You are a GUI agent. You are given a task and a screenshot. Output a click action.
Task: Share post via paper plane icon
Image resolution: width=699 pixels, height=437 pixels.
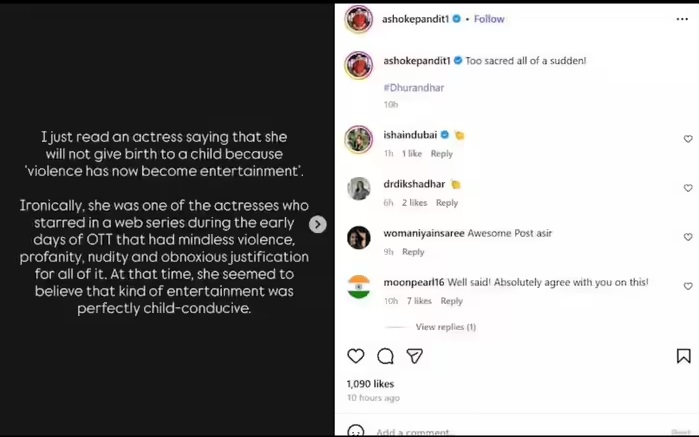coord(414,356)
